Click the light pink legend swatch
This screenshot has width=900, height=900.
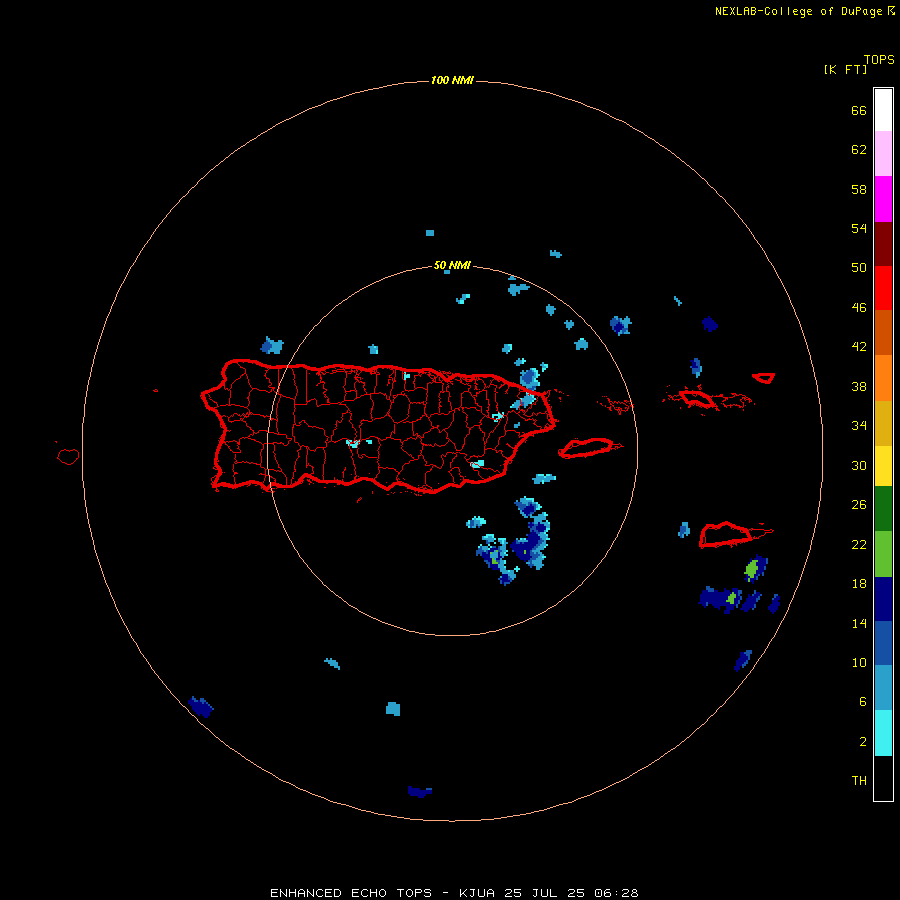883,154
